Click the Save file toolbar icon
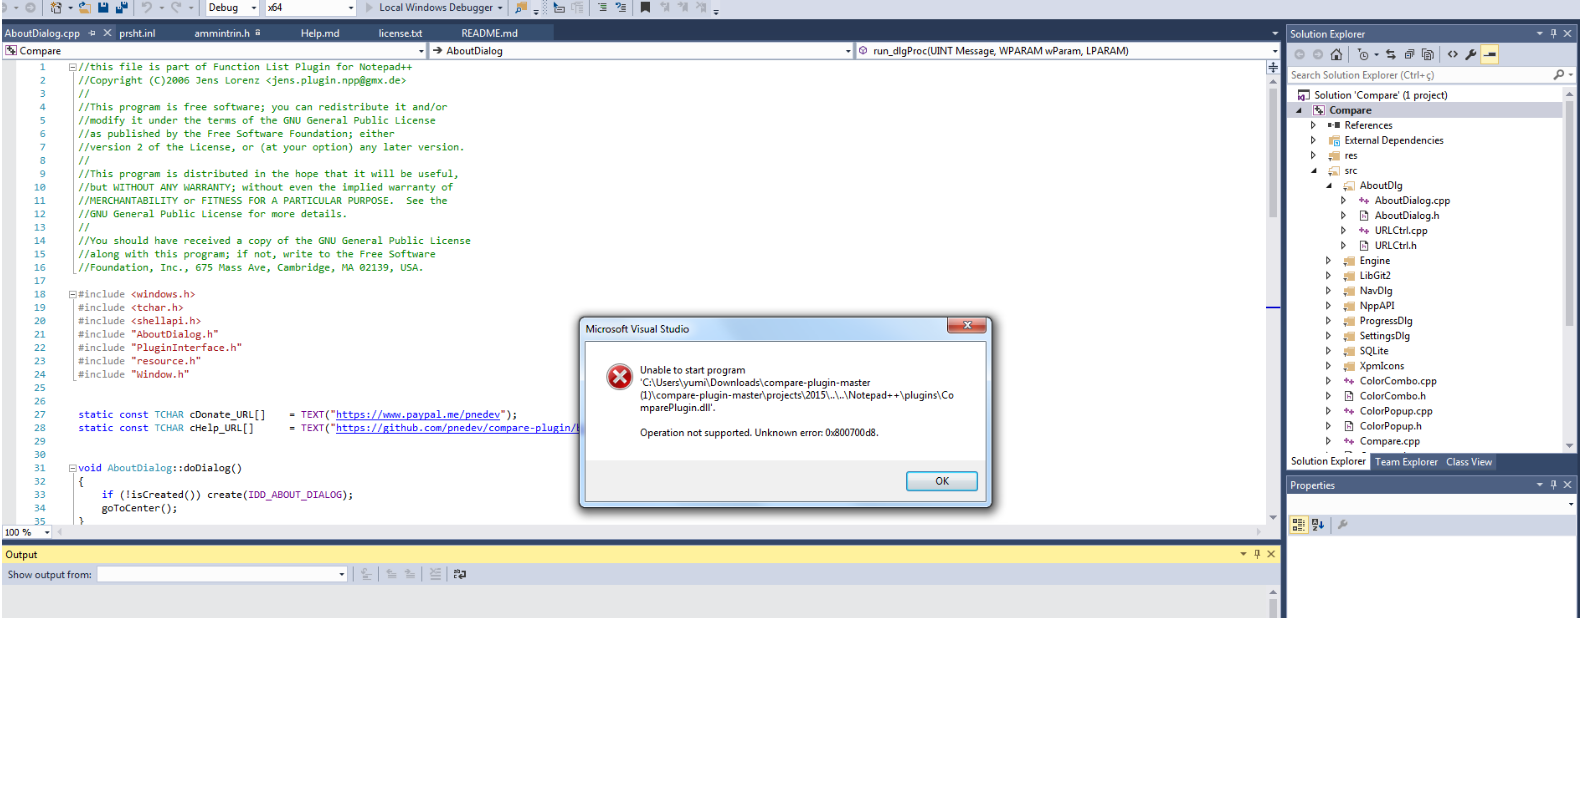 point(103,7)
